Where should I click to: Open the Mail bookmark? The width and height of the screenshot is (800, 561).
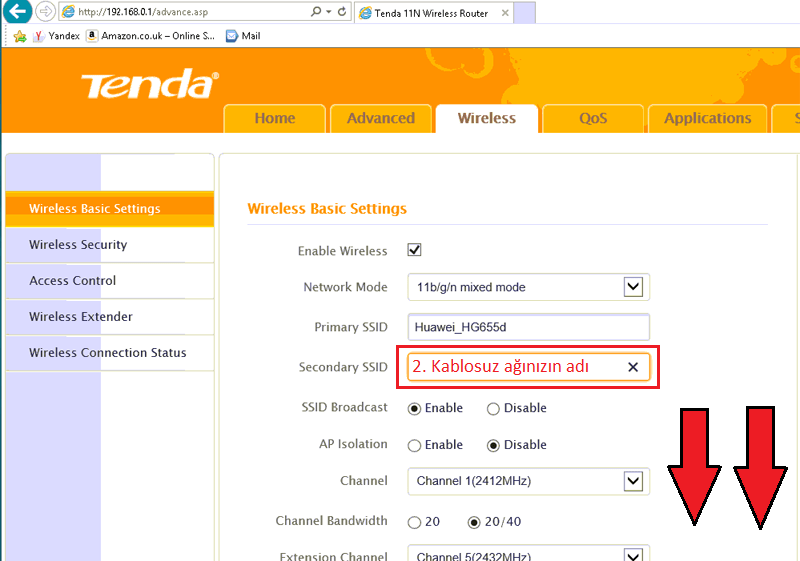tap(243, 36)
